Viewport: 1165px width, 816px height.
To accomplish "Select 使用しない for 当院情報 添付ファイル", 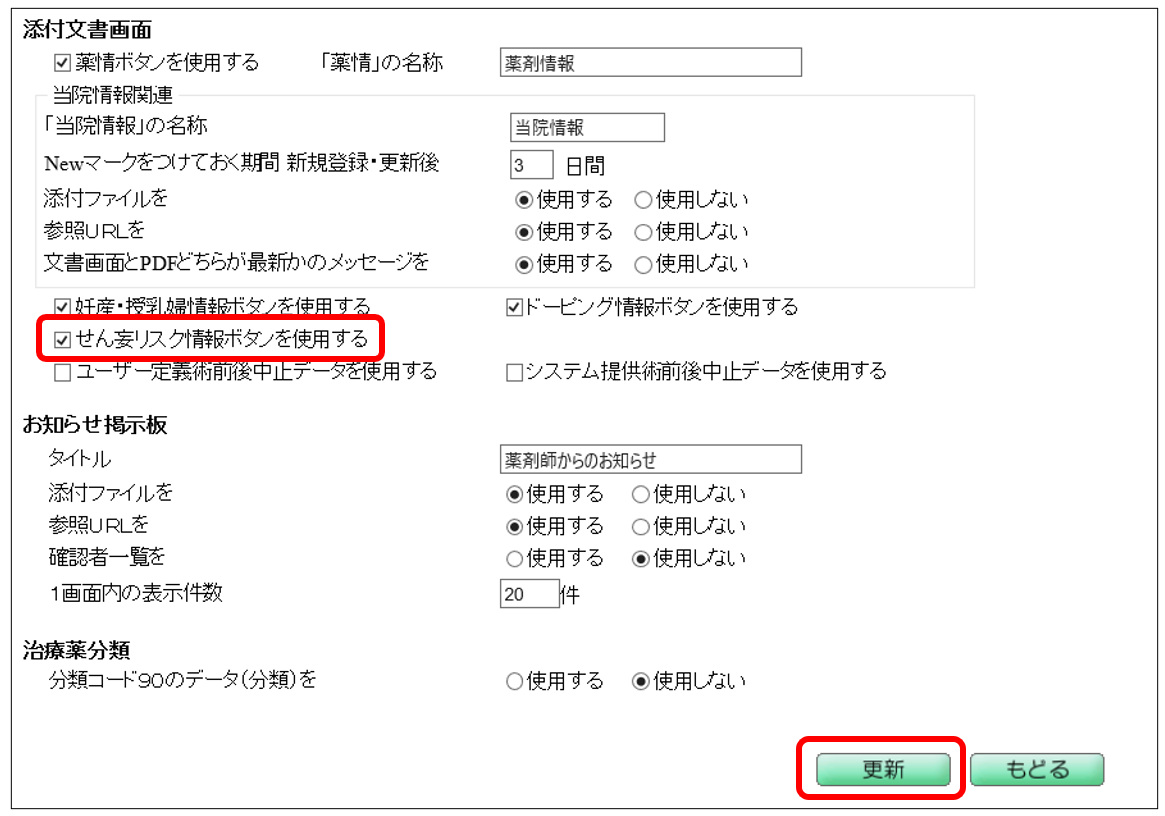I will point(644,199).
